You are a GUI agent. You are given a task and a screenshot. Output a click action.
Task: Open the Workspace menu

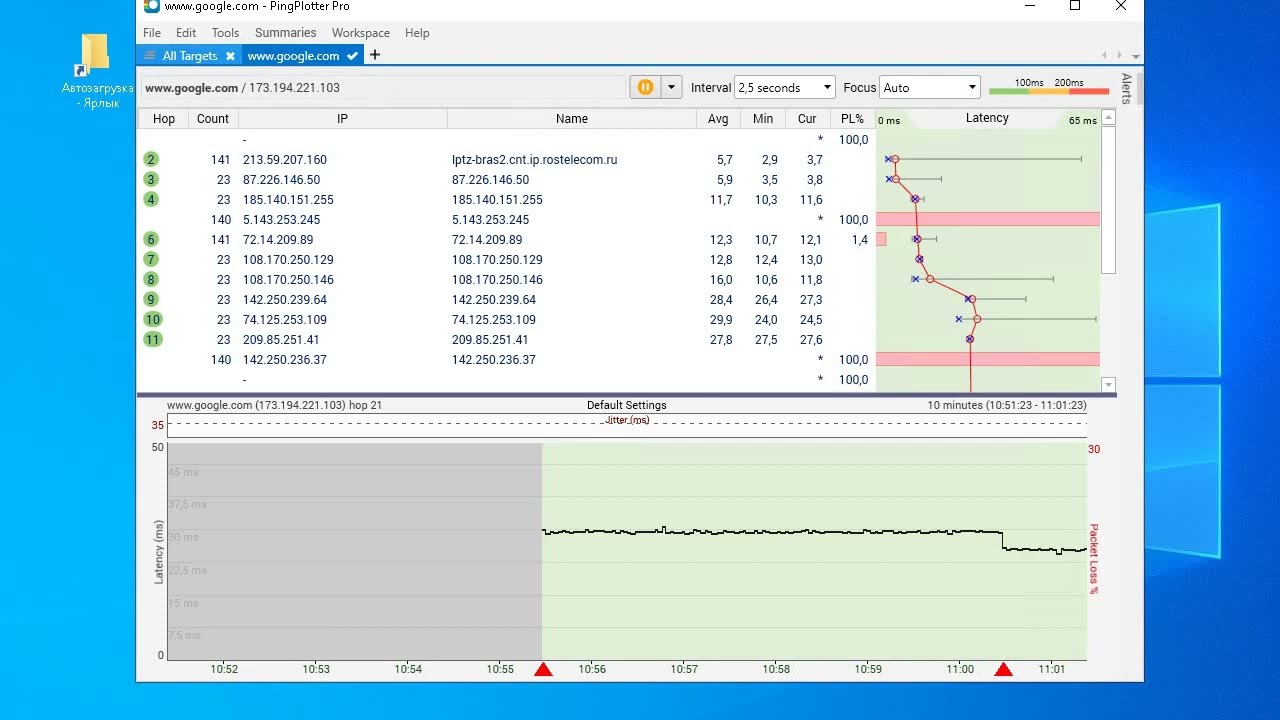point(361,33)
